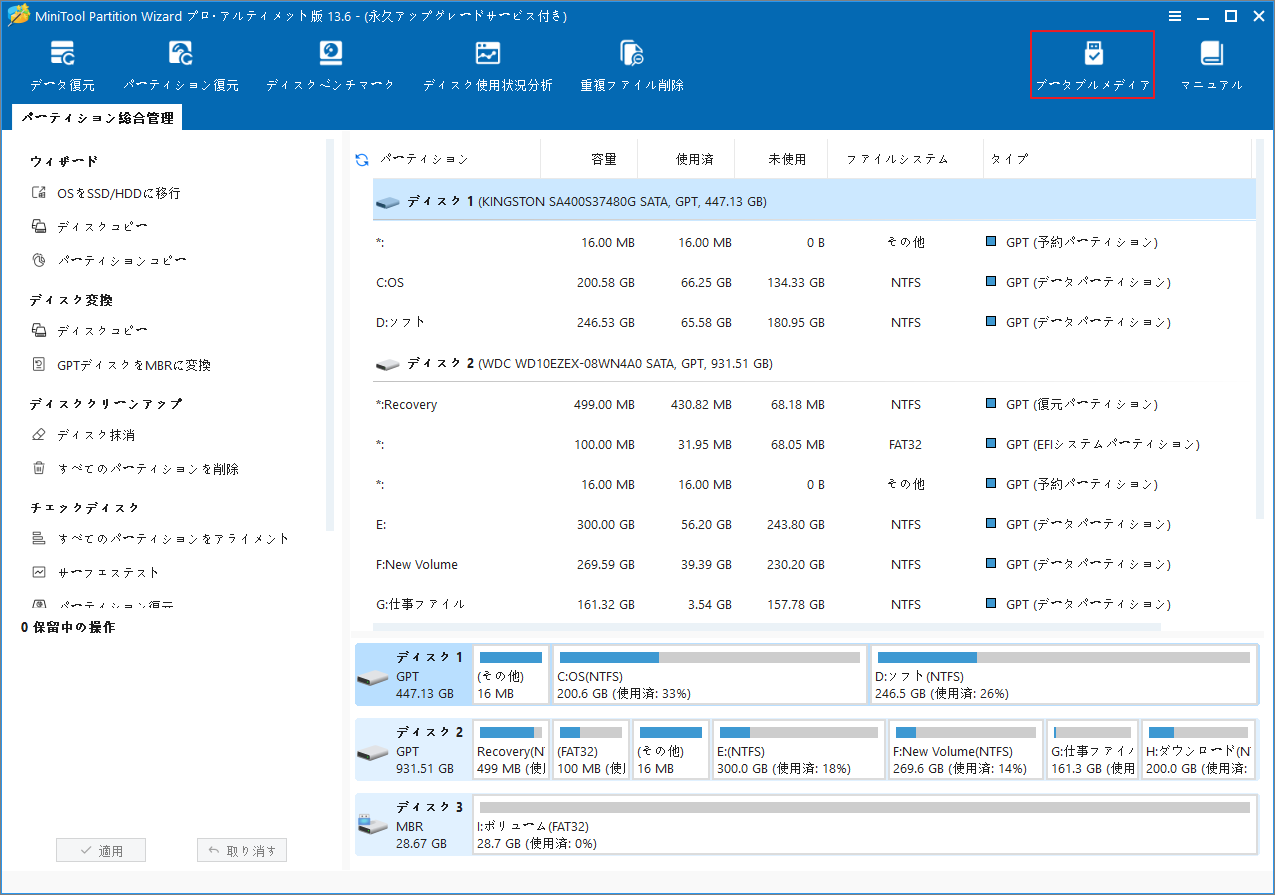This screenshot has width=1275, height=895.
Task: Select the パーティション総合管理 tab
Action: click(97, 118)
